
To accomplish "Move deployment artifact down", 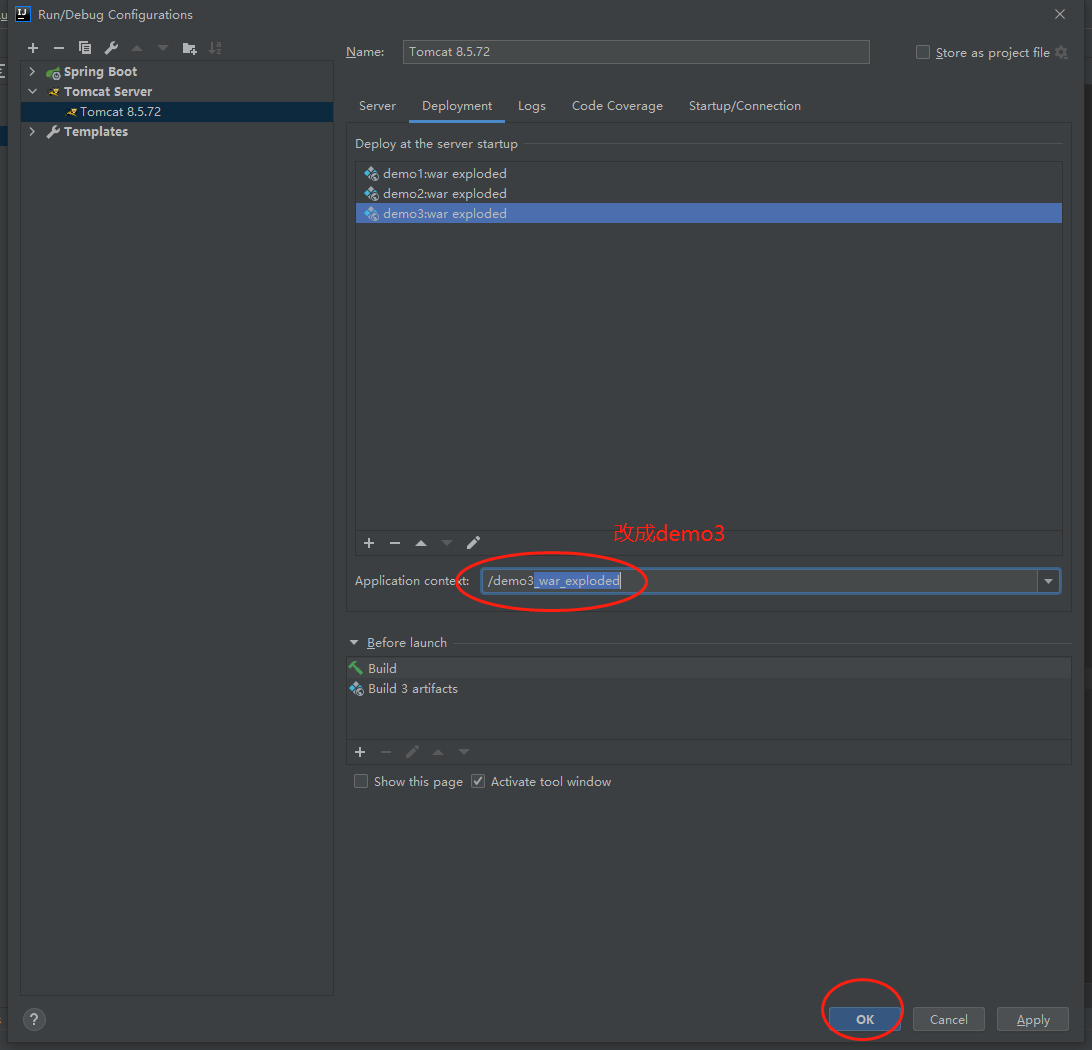I will [447, 543].
